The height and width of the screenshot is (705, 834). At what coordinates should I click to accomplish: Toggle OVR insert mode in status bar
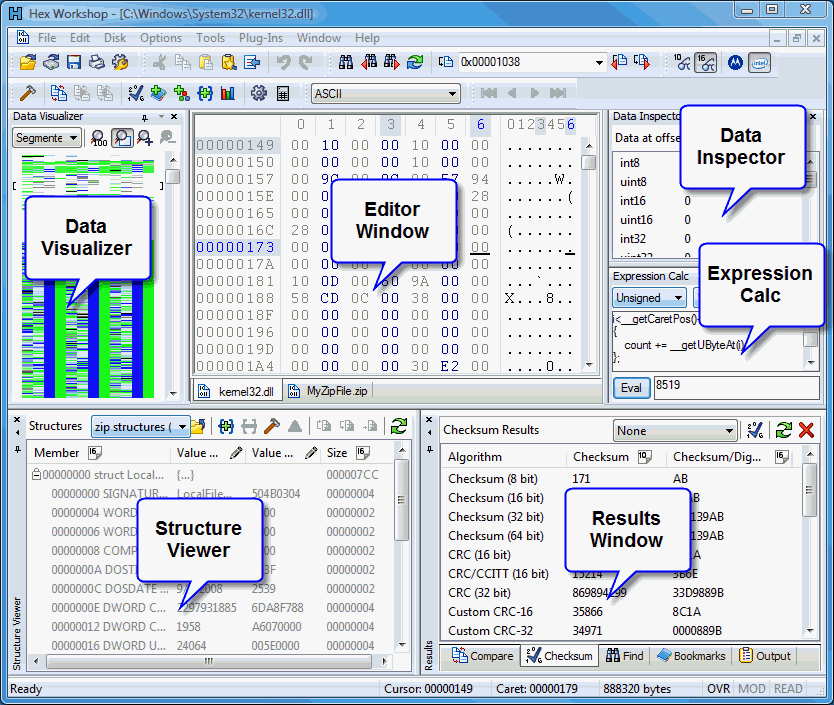(x=719, y=689)
